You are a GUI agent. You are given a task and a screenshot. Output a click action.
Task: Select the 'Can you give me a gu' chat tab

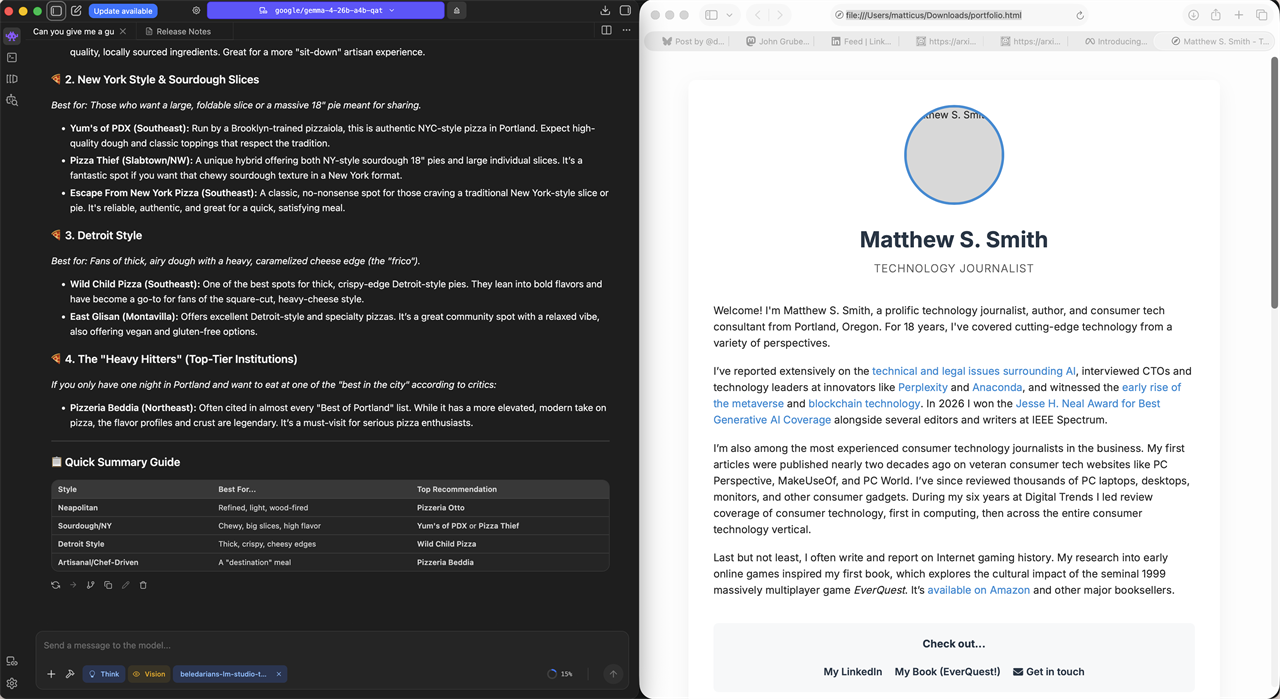click(x=73, y=31)
